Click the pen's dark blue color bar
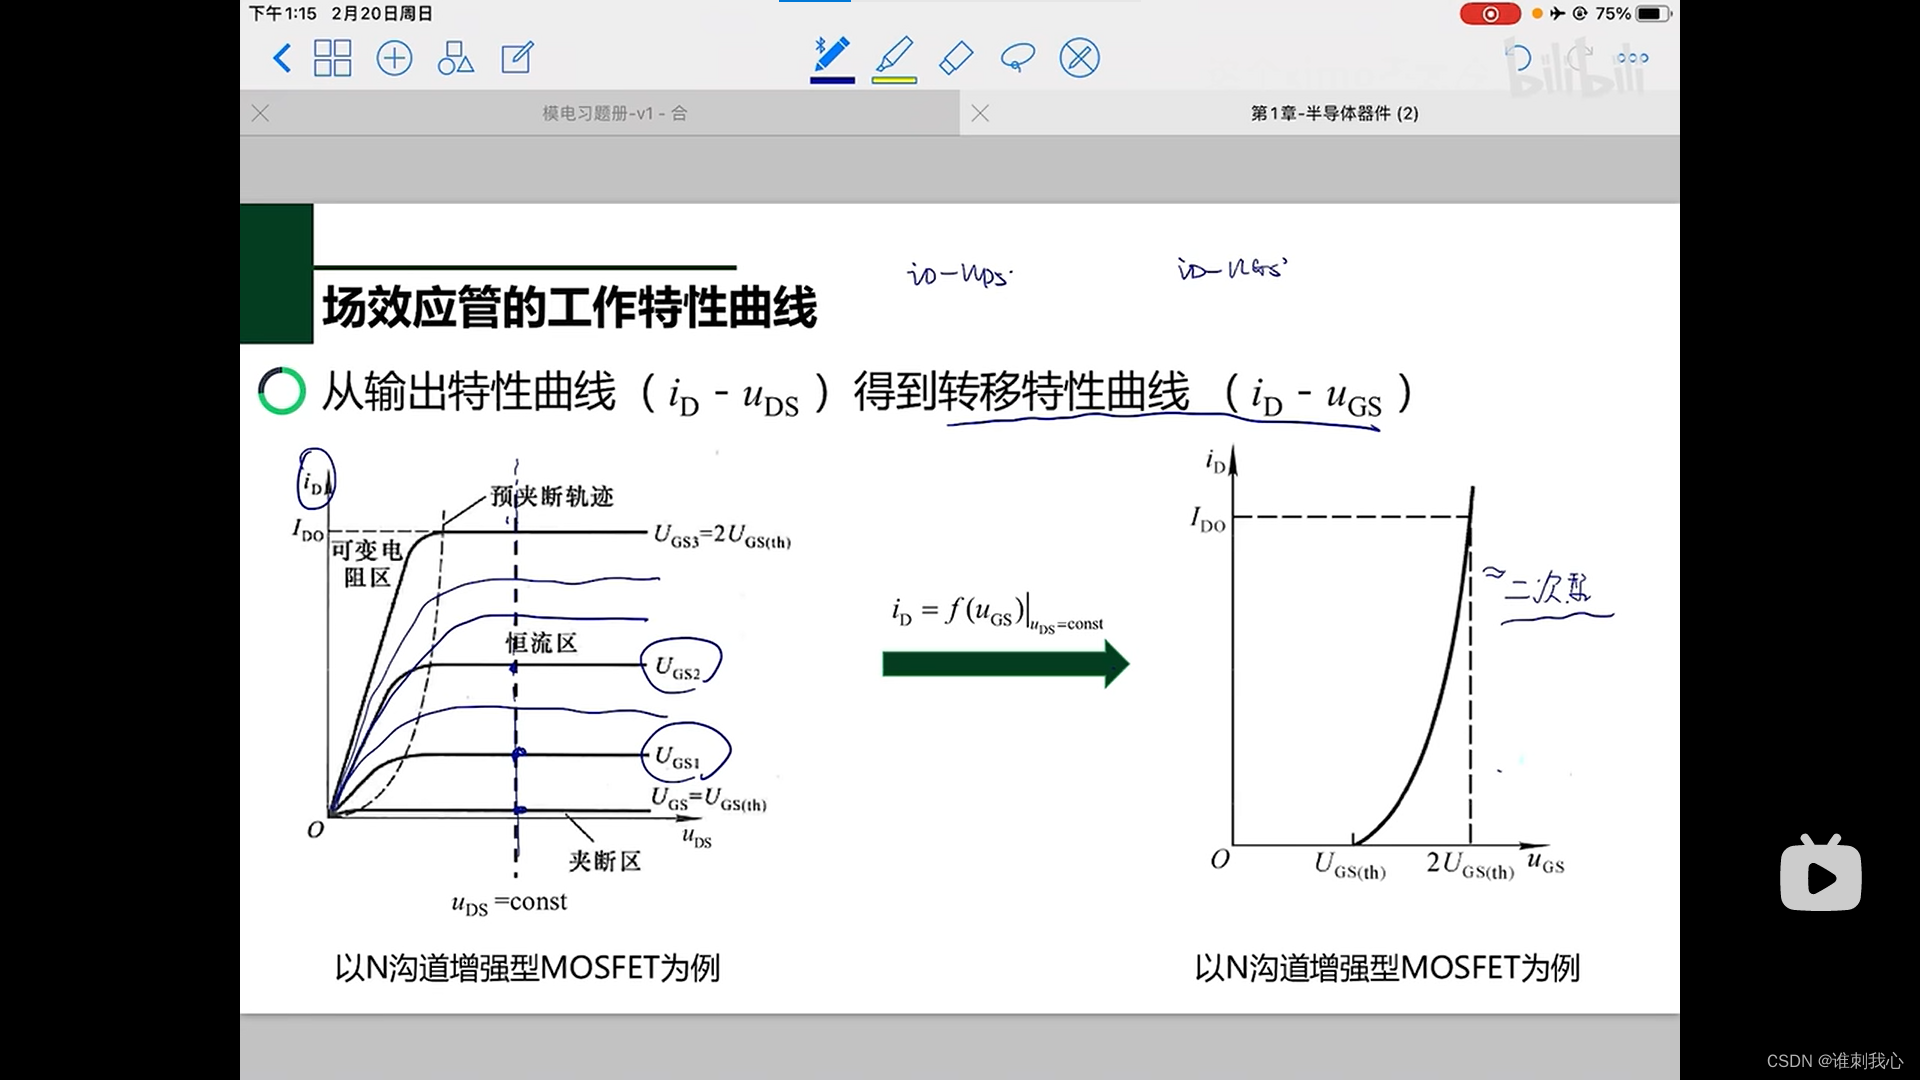Image resolution: width=1920 pixels, height=1080 pixels. point(832,80)
